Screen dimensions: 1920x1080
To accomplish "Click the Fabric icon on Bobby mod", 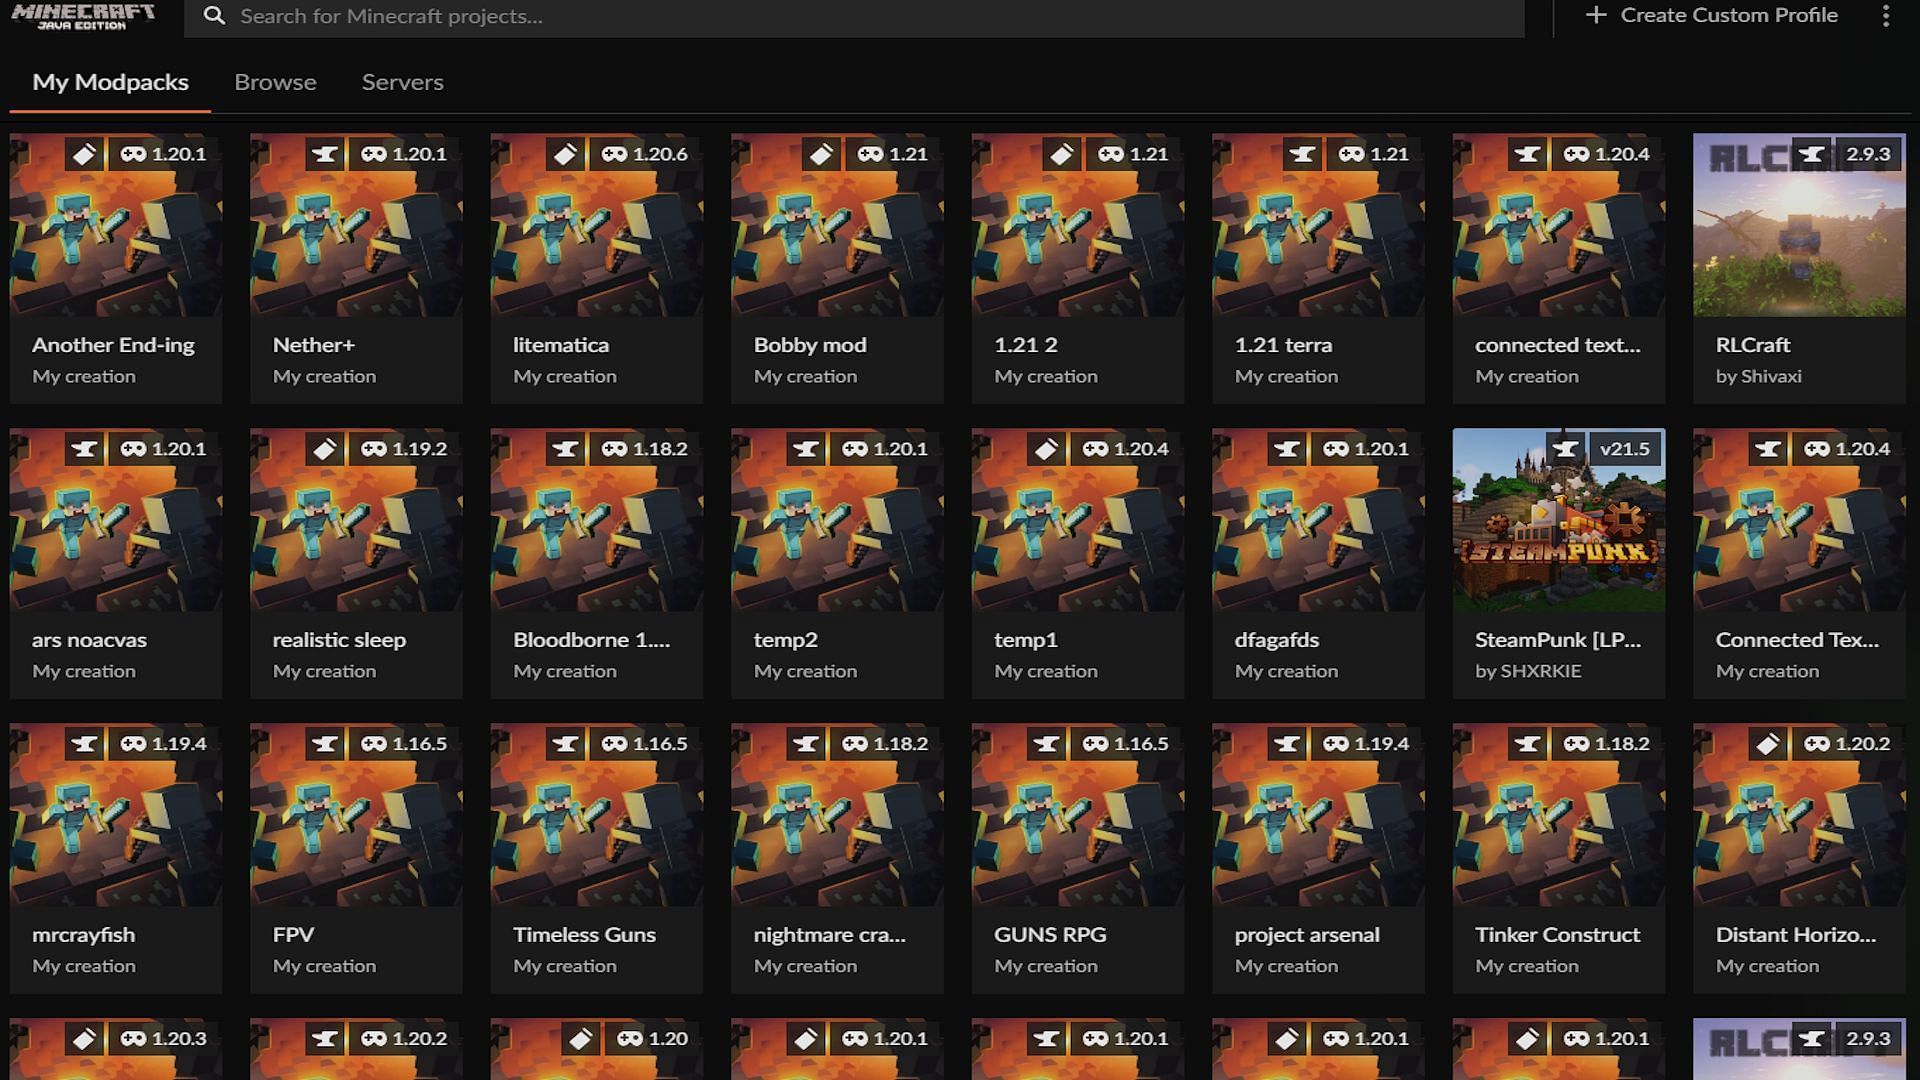I will click(820, 153).
